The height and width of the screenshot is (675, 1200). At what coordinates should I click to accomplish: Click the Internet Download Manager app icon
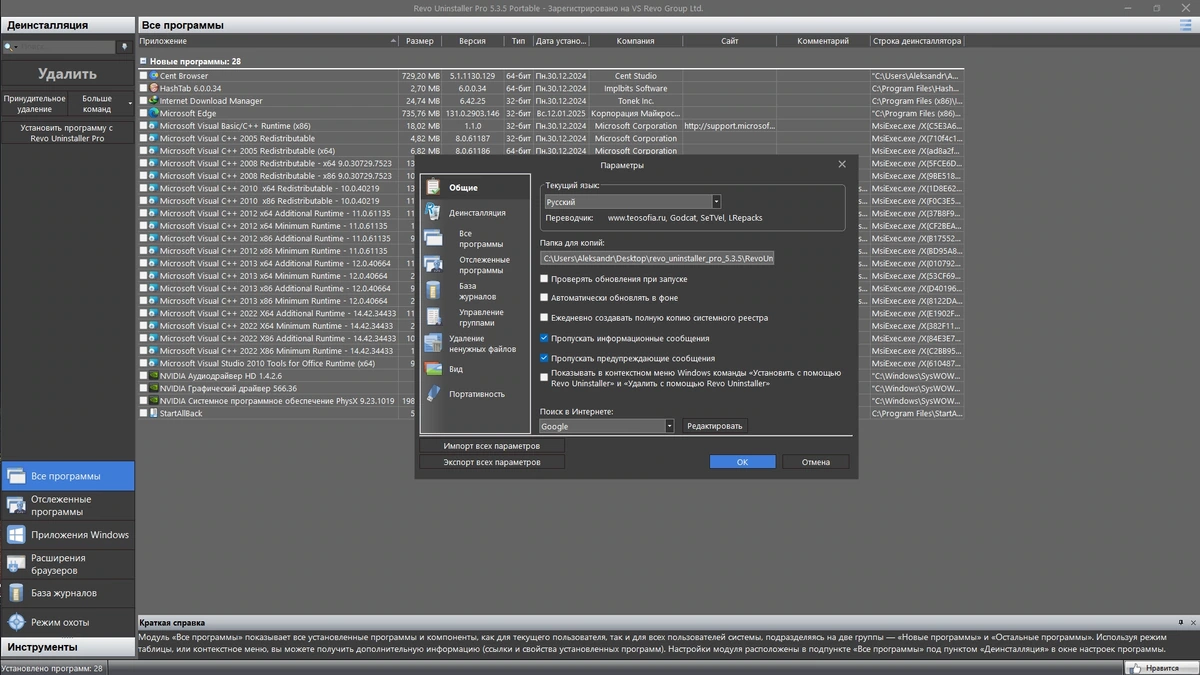[x=153, y=101]
